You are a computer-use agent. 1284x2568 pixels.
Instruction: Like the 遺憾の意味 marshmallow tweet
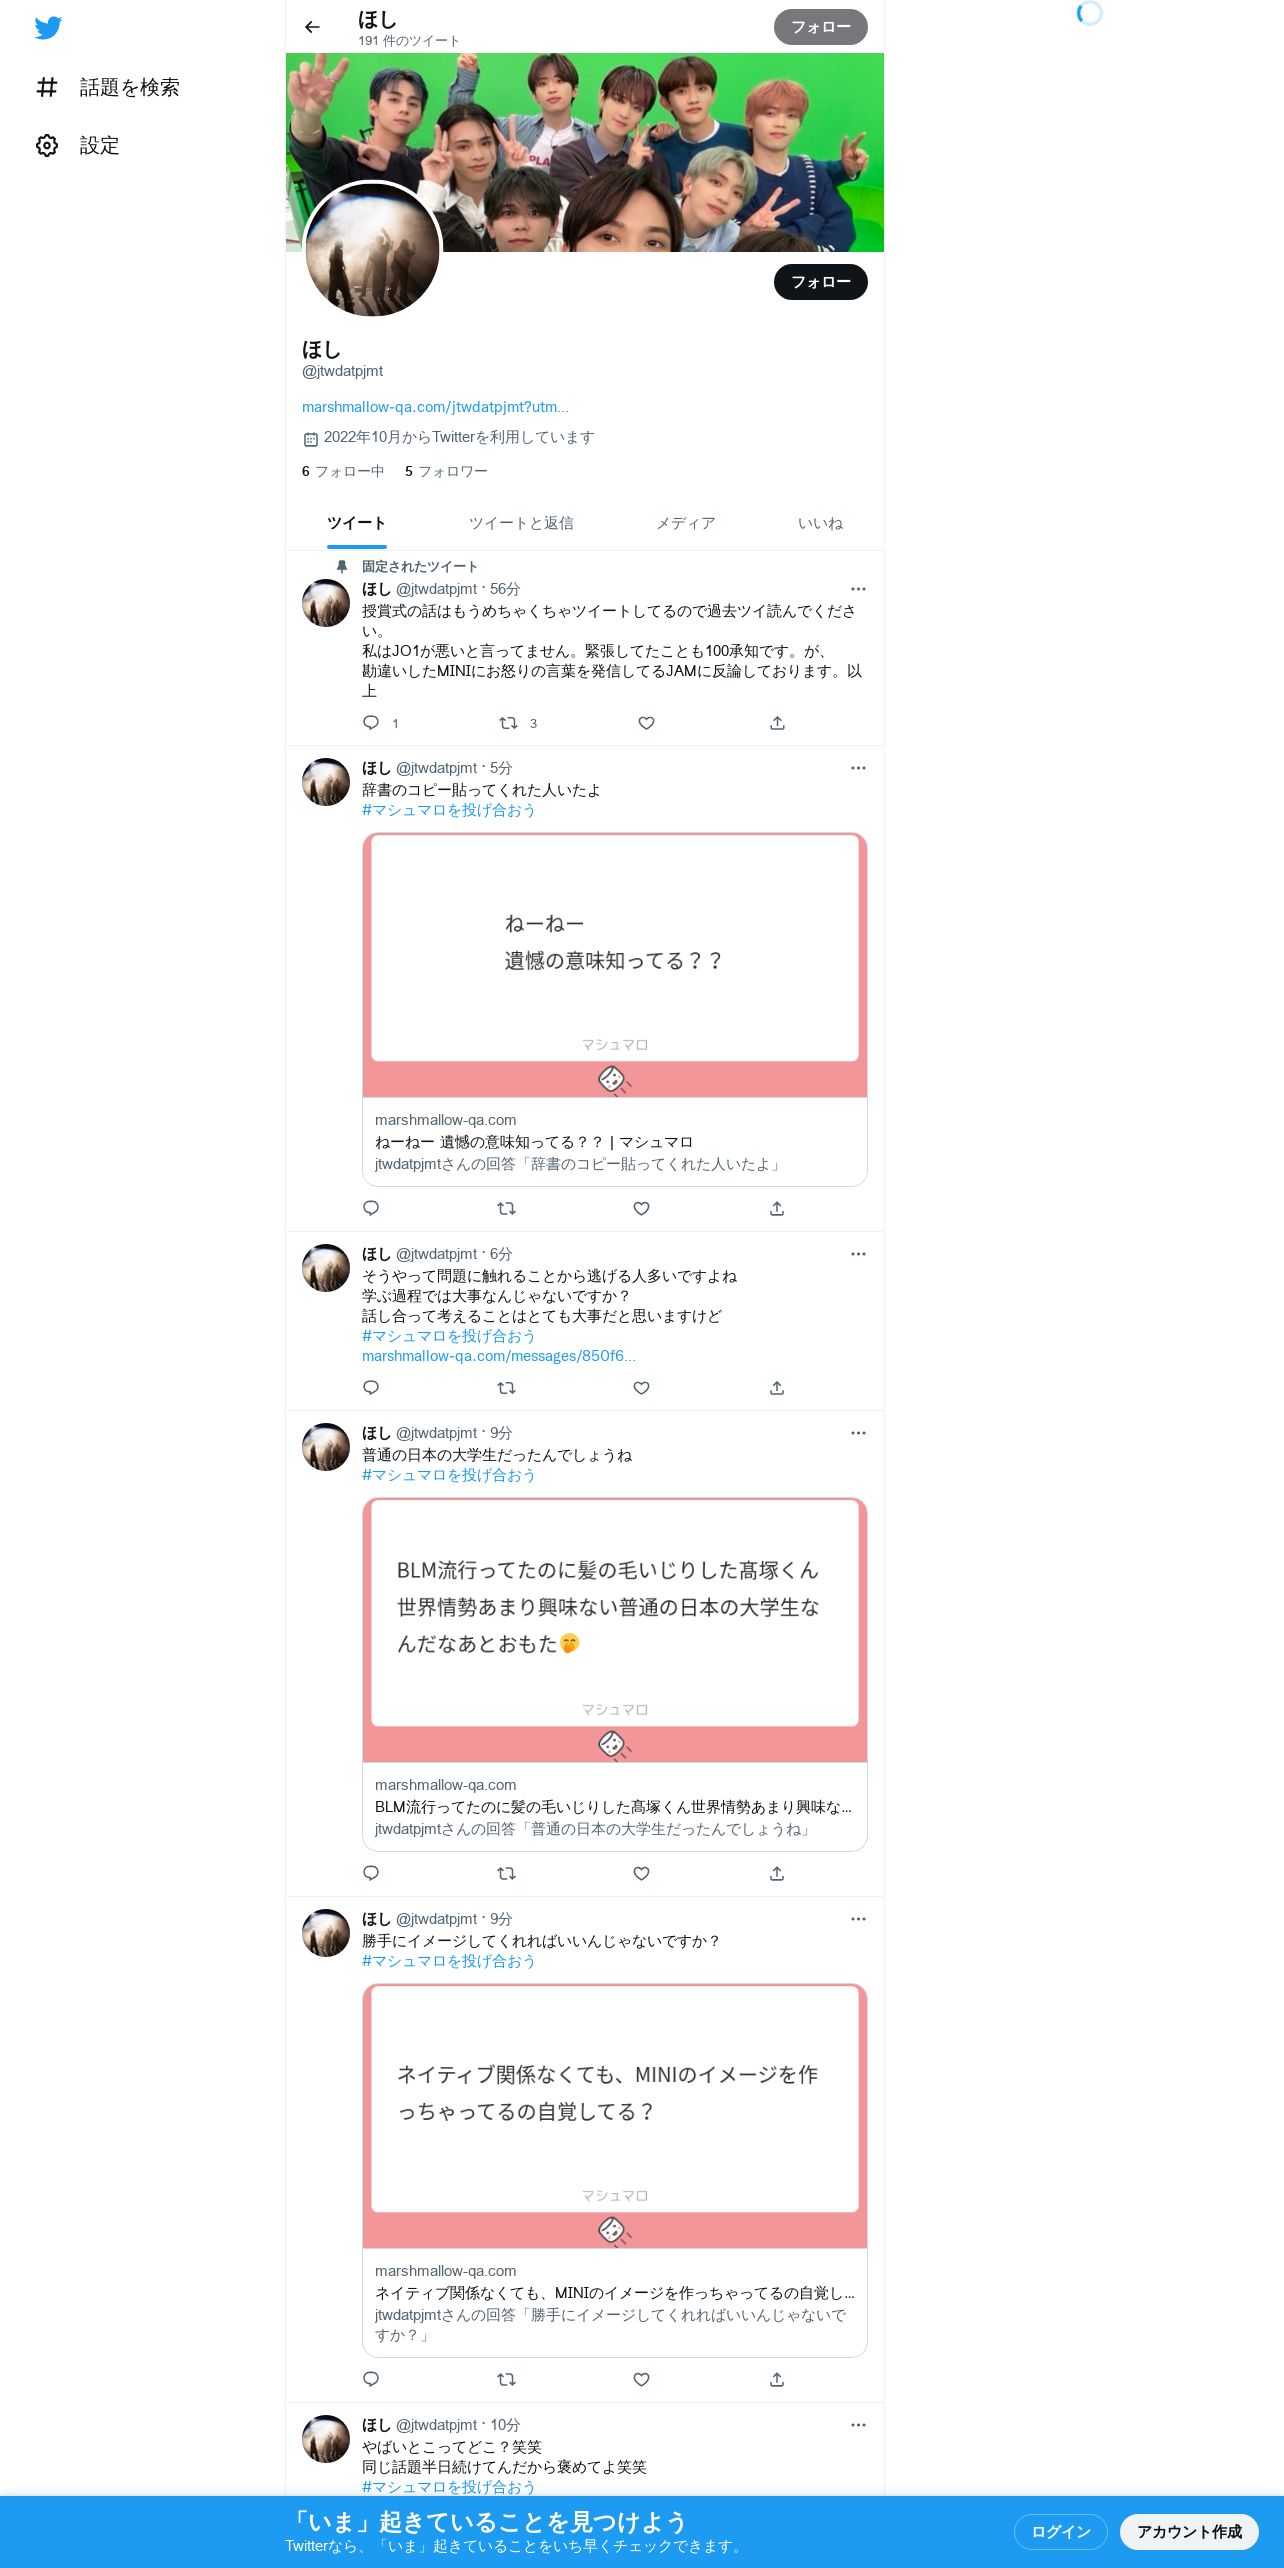(x=642, y=1209)
